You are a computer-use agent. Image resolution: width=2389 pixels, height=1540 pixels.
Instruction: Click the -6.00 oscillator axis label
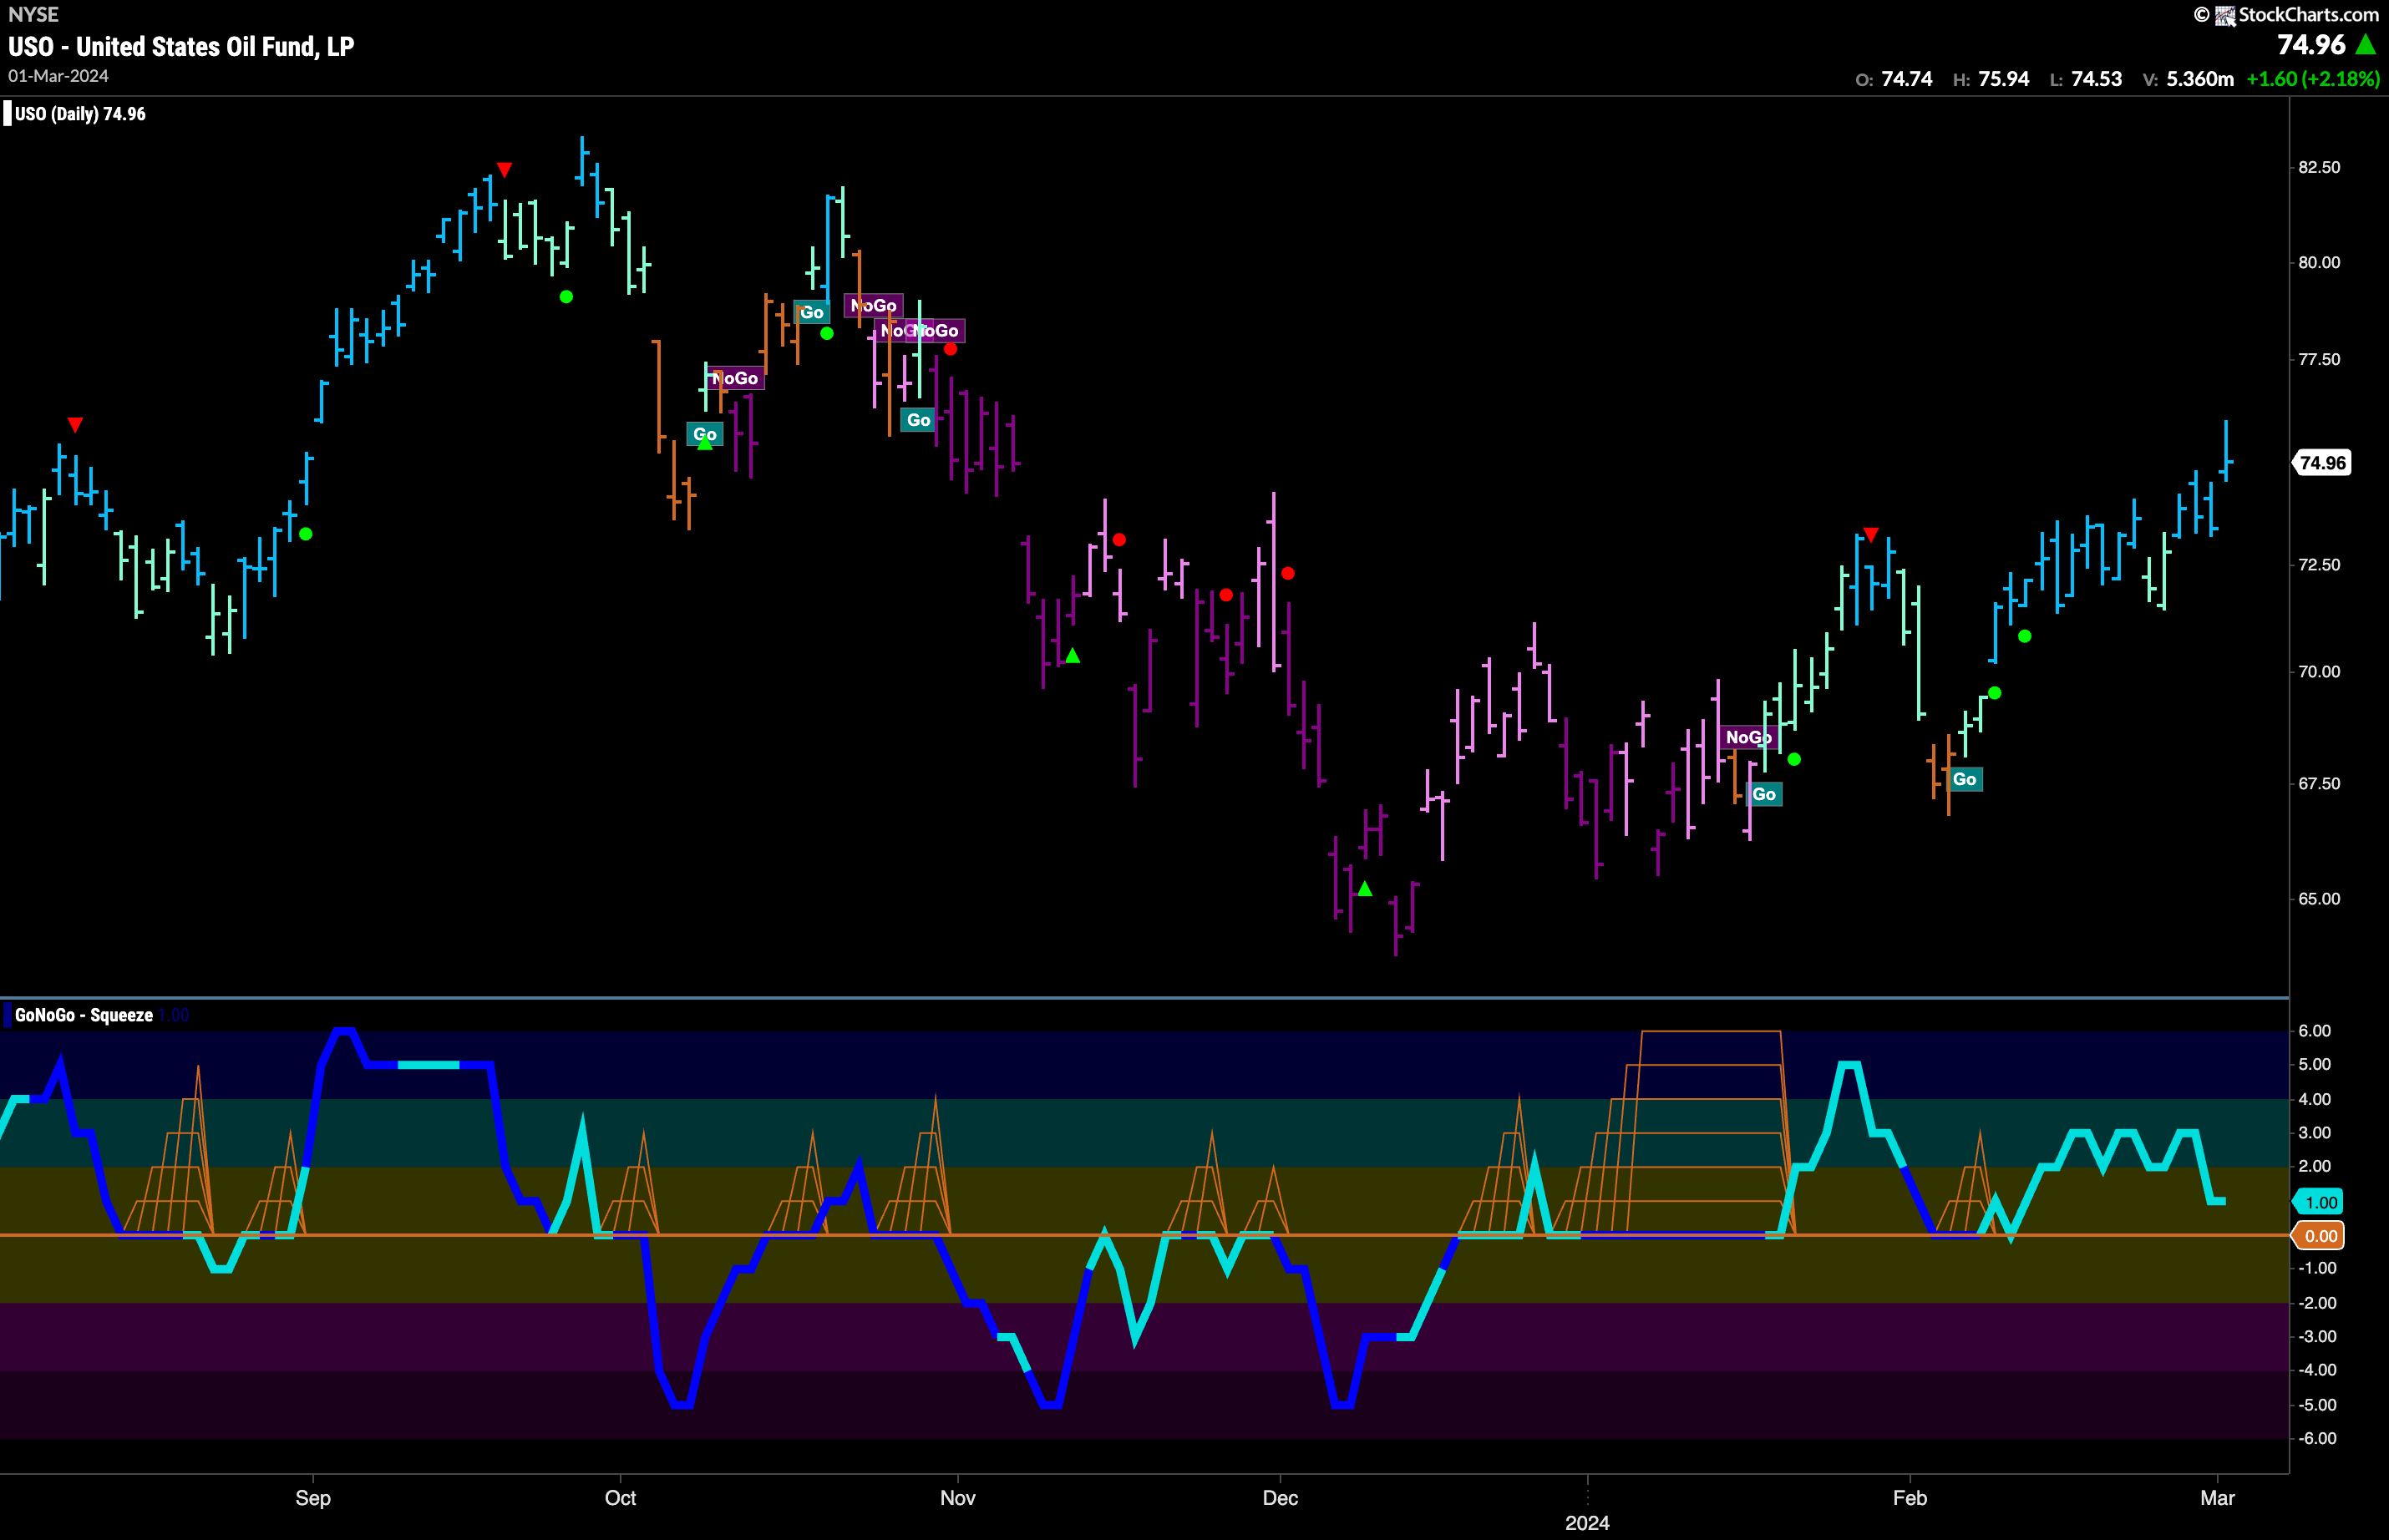click(x=2317, y=1438)
